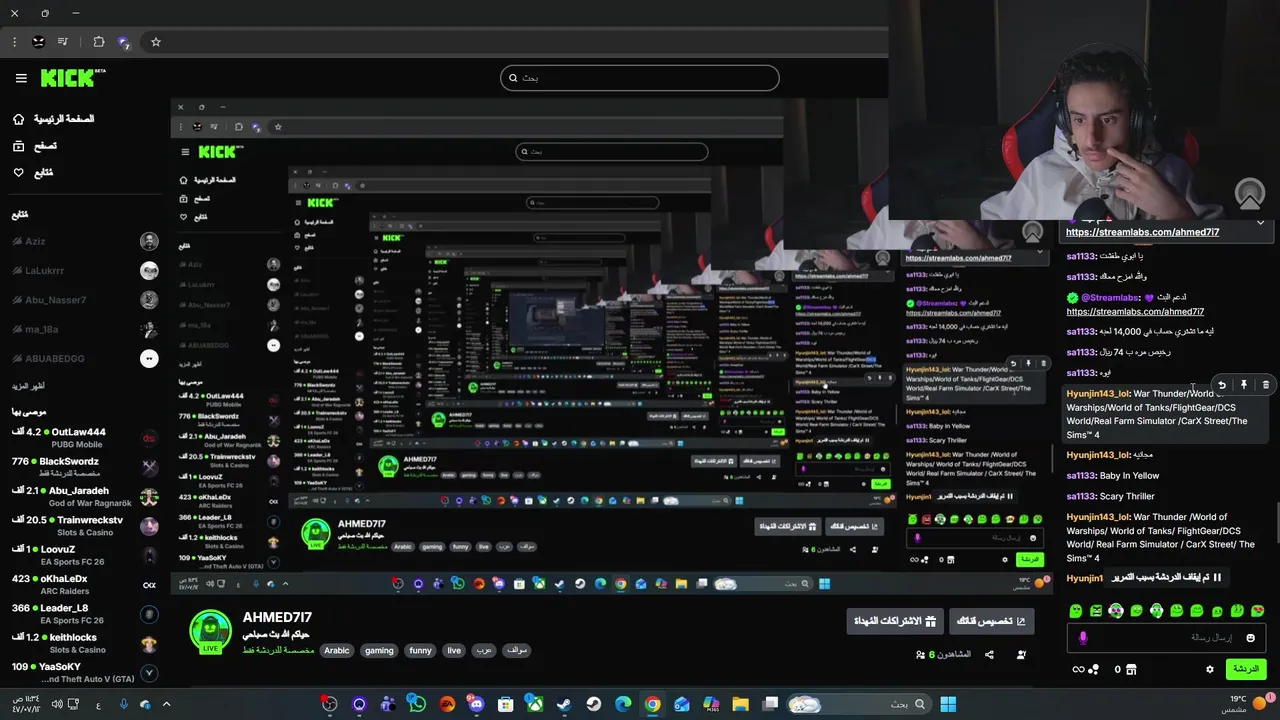The image size is (1280, 720).
Task: Click the Chrome profile avatar icon
Action: 38,42
